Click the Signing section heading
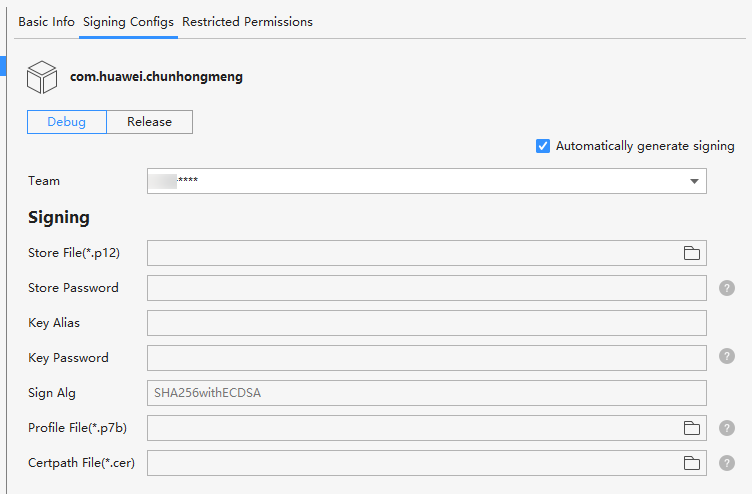Screen dimensions: 752x494 [59, 218]
